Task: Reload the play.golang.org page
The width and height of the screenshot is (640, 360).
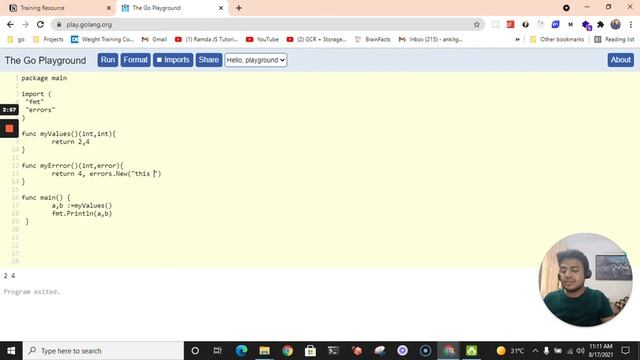Action: point(40,24)
